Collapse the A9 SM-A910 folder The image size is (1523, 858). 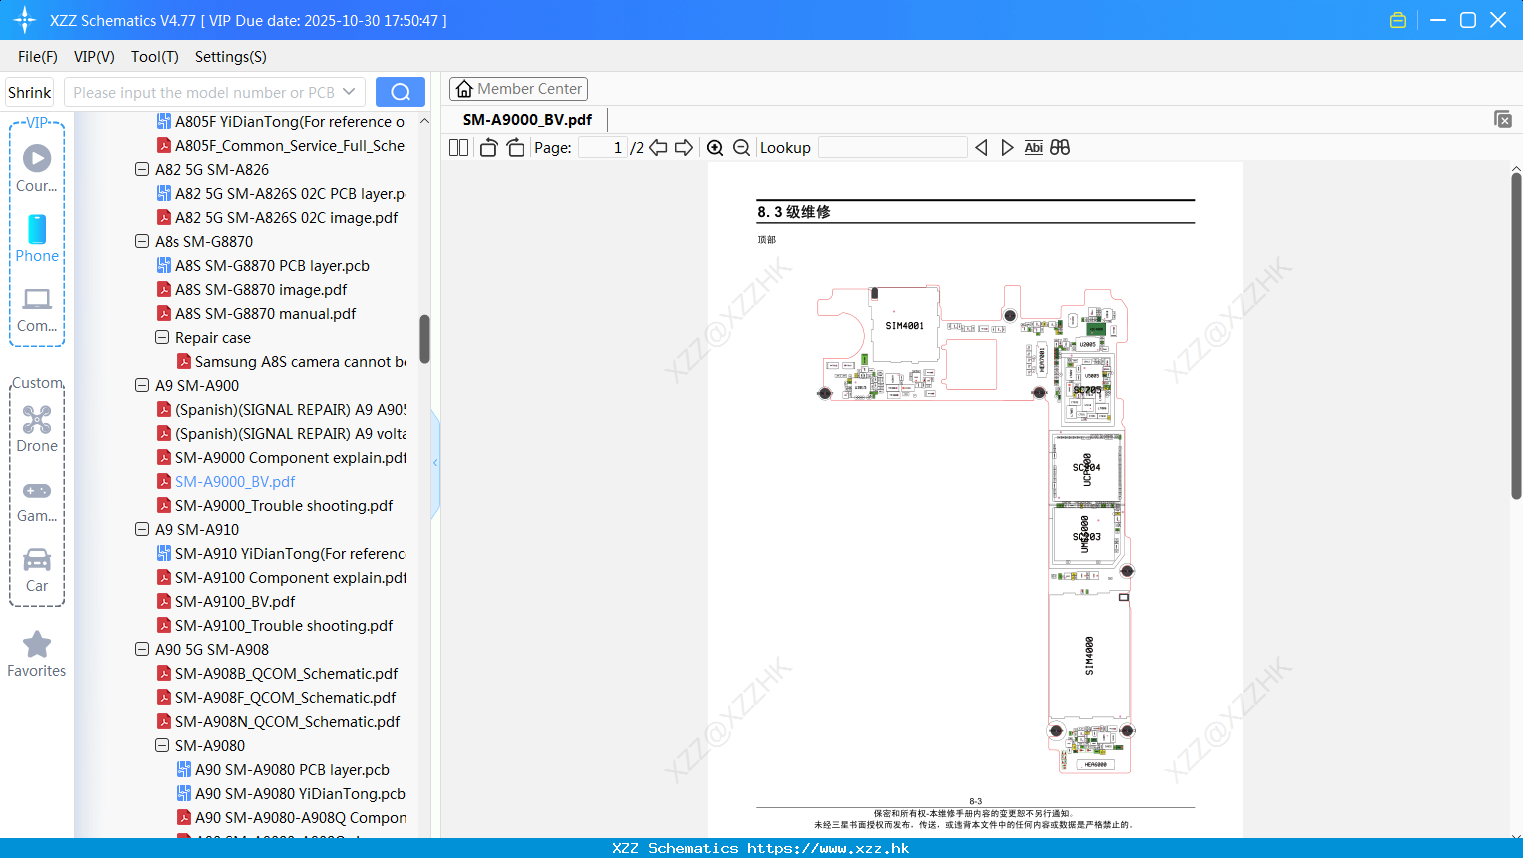click(x=142, y=530)
